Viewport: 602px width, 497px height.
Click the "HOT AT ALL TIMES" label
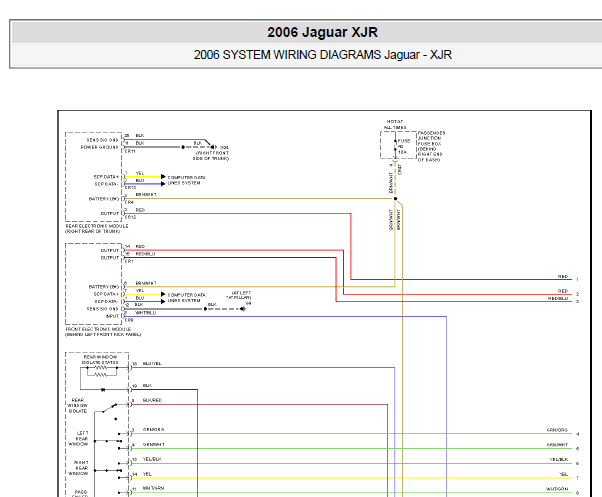click(395, 124)
